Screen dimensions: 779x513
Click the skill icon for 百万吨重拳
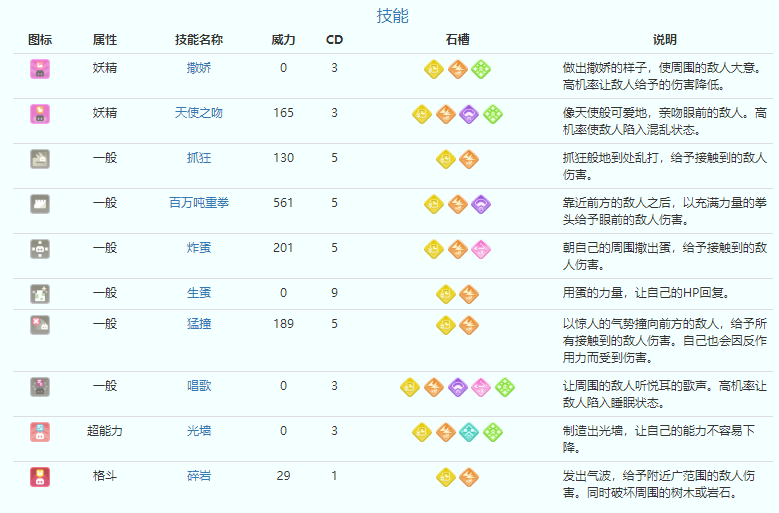40,203
